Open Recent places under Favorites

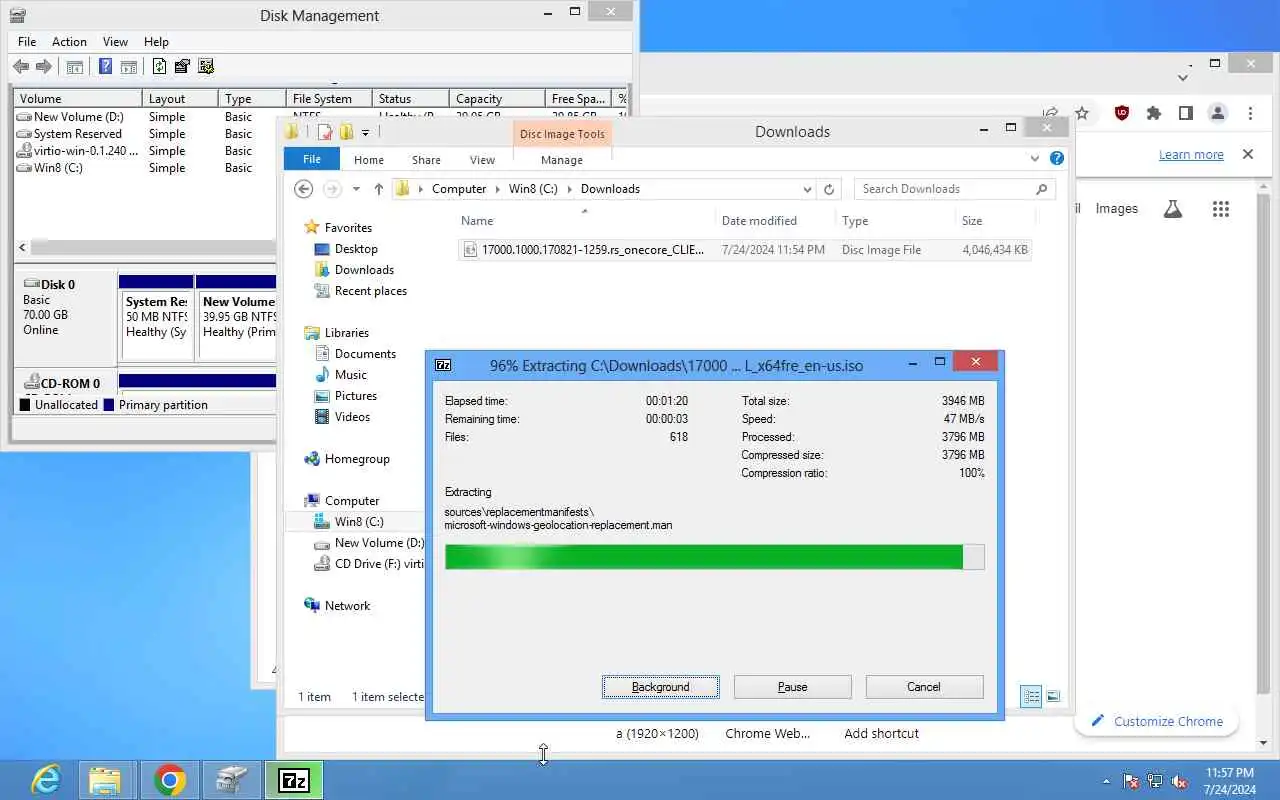pyautogui.click(x=370, y=291)
